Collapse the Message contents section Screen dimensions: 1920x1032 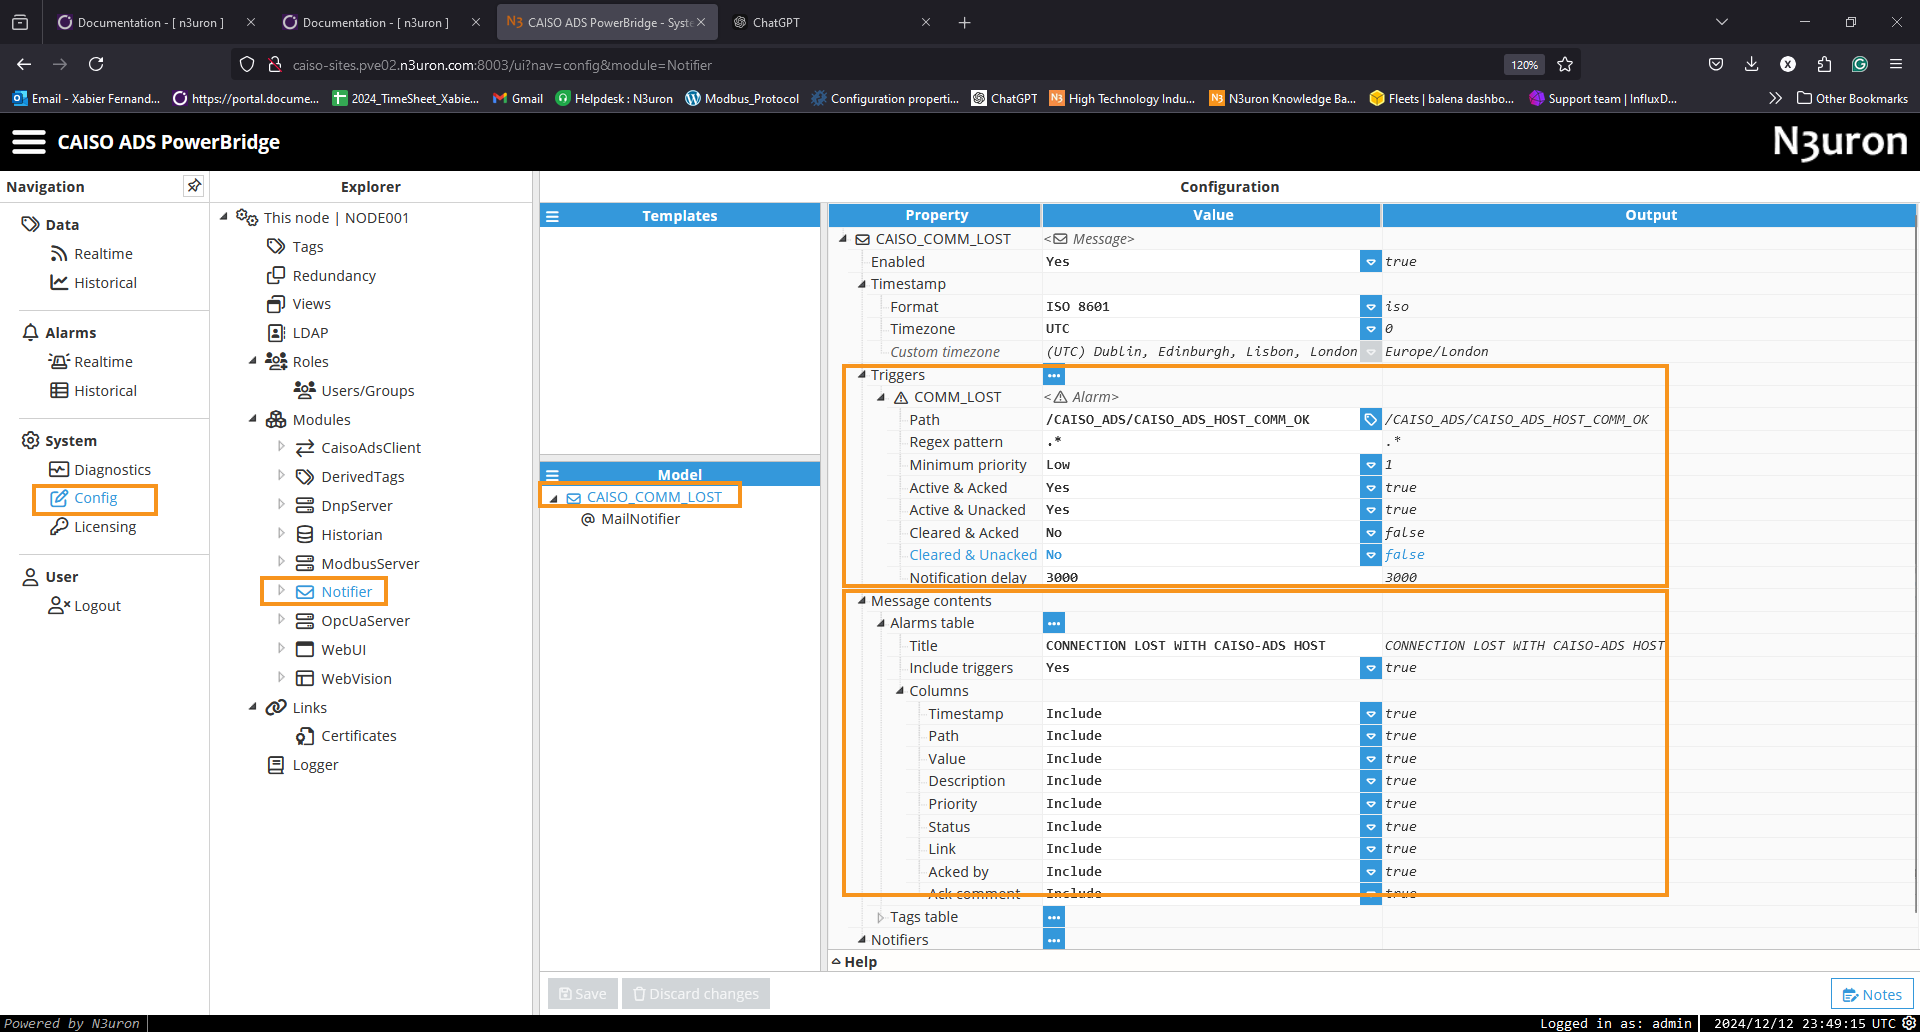point(861,600)
